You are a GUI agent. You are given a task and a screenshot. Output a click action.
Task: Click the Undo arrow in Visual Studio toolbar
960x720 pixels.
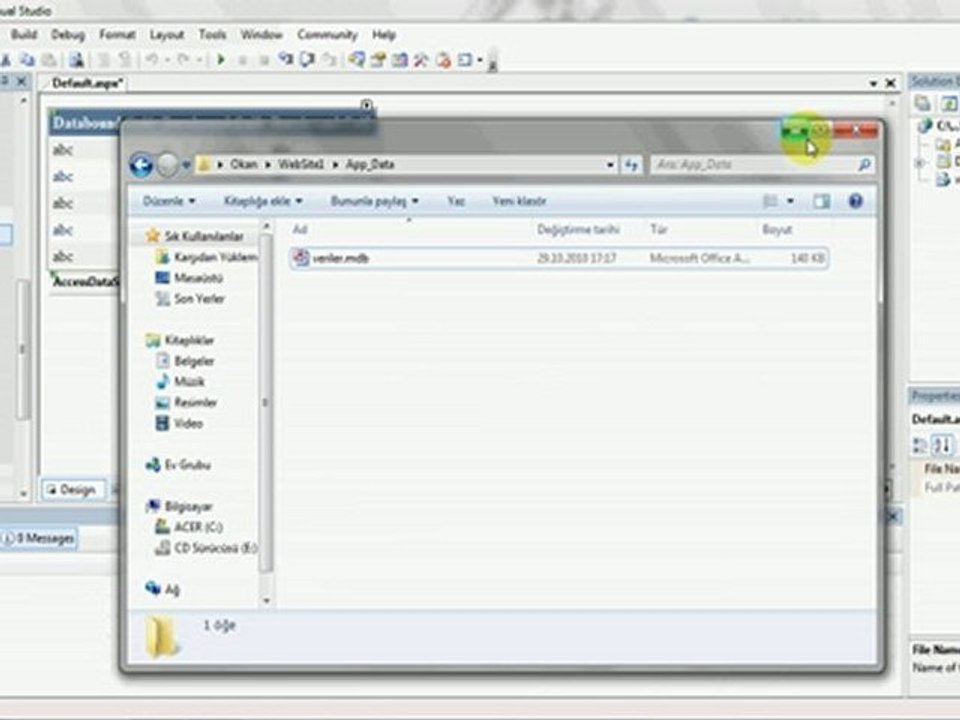pos(152,59)
